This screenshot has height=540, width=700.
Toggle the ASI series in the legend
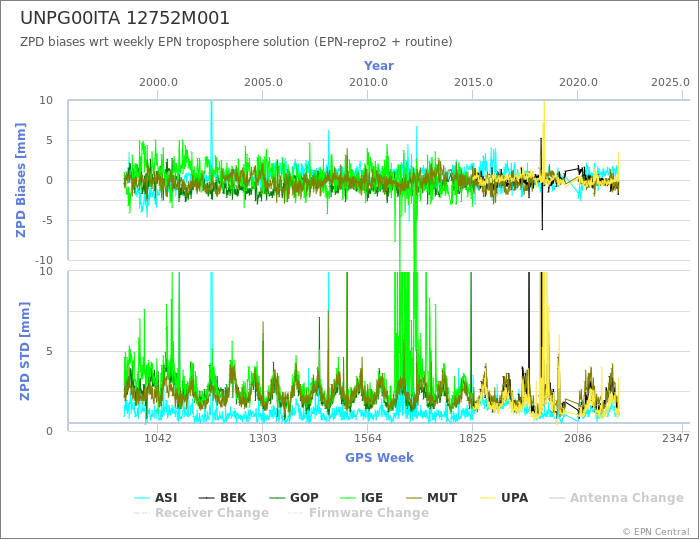click(x=156, y=498)
